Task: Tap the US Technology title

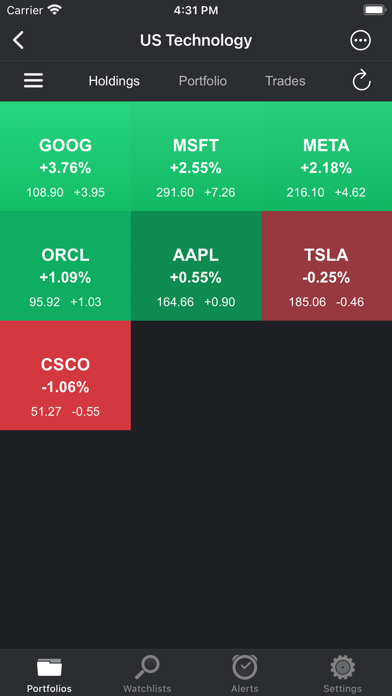Action: [196, 40]
